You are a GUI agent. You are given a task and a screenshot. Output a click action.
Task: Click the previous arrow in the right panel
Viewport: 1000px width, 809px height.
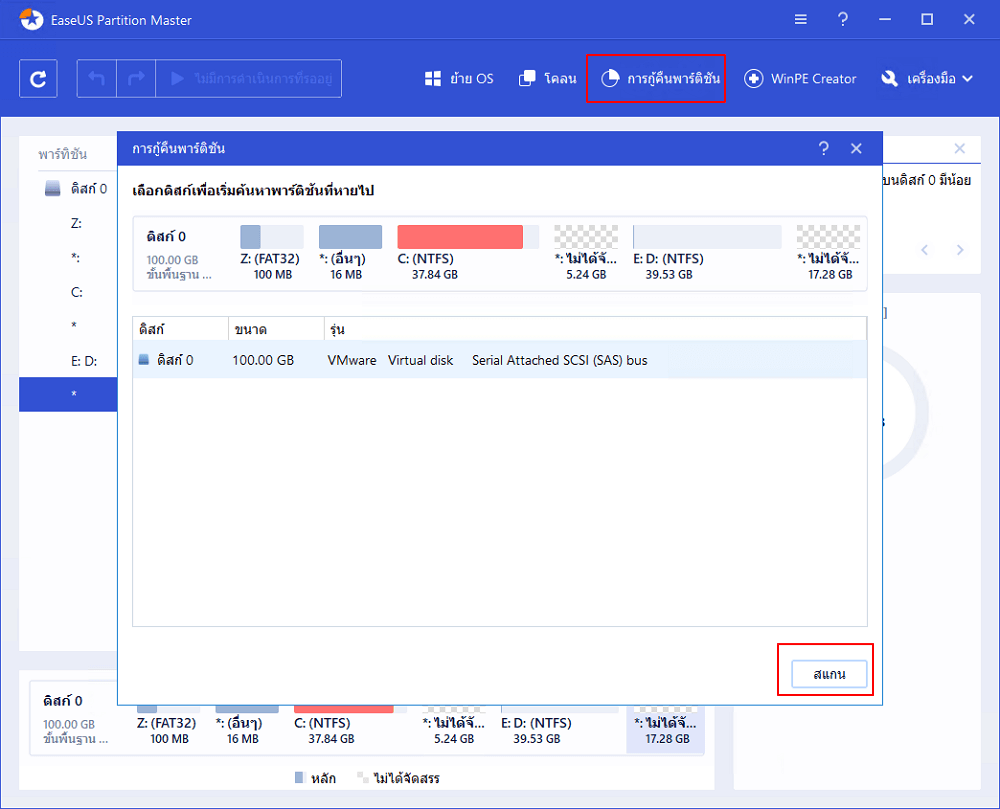click(924, 250)
